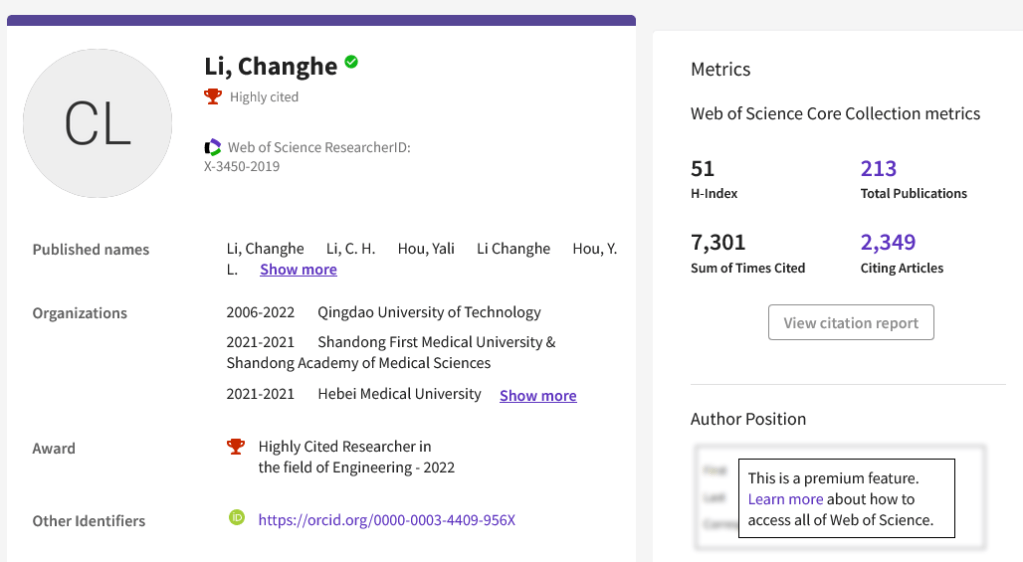Expand Organizations list with Show more
The image size is (1023, 562).
[x=538, y=396]
